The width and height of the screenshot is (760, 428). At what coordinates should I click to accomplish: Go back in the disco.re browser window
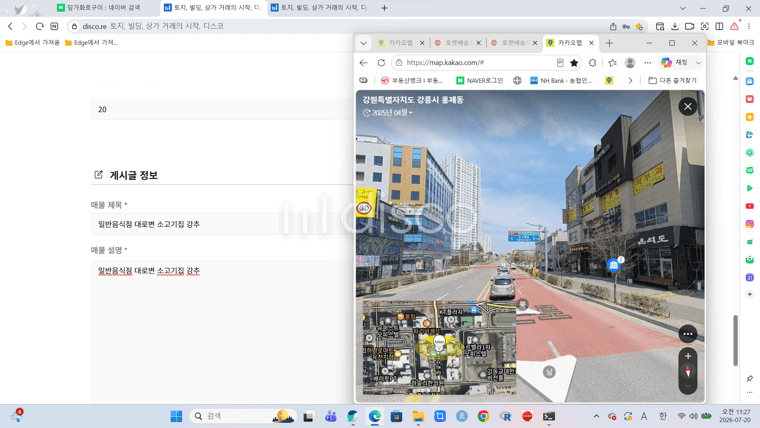click(10, 26)
